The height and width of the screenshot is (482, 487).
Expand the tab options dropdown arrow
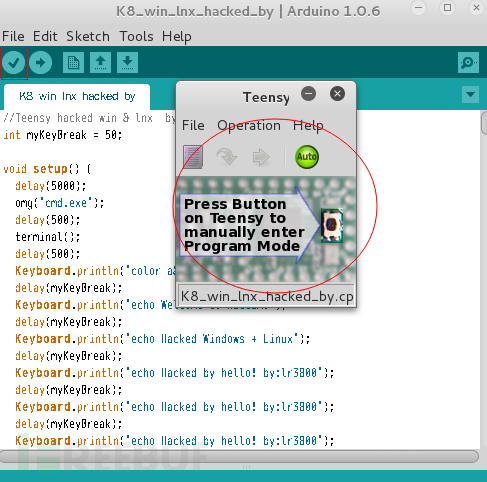(470, 95)
